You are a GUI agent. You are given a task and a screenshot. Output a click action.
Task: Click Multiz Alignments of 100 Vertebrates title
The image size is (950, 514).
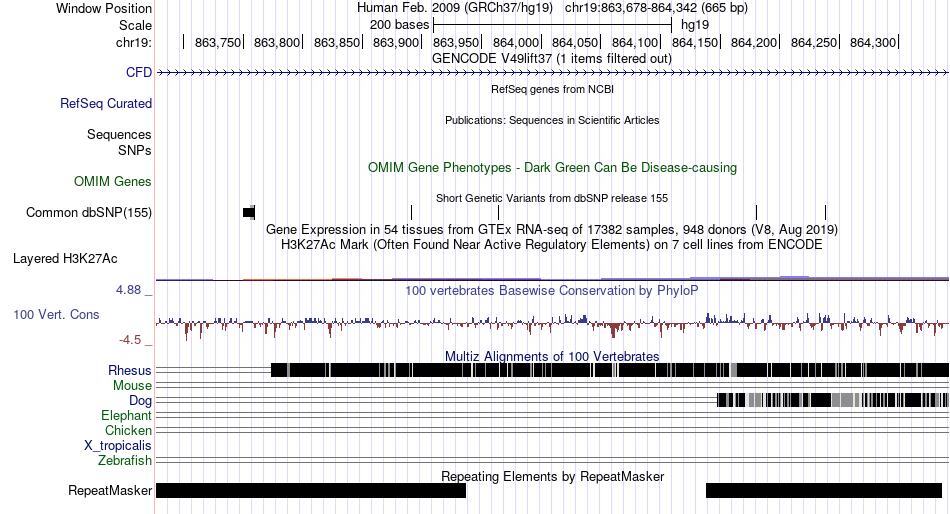pos(552,356)
